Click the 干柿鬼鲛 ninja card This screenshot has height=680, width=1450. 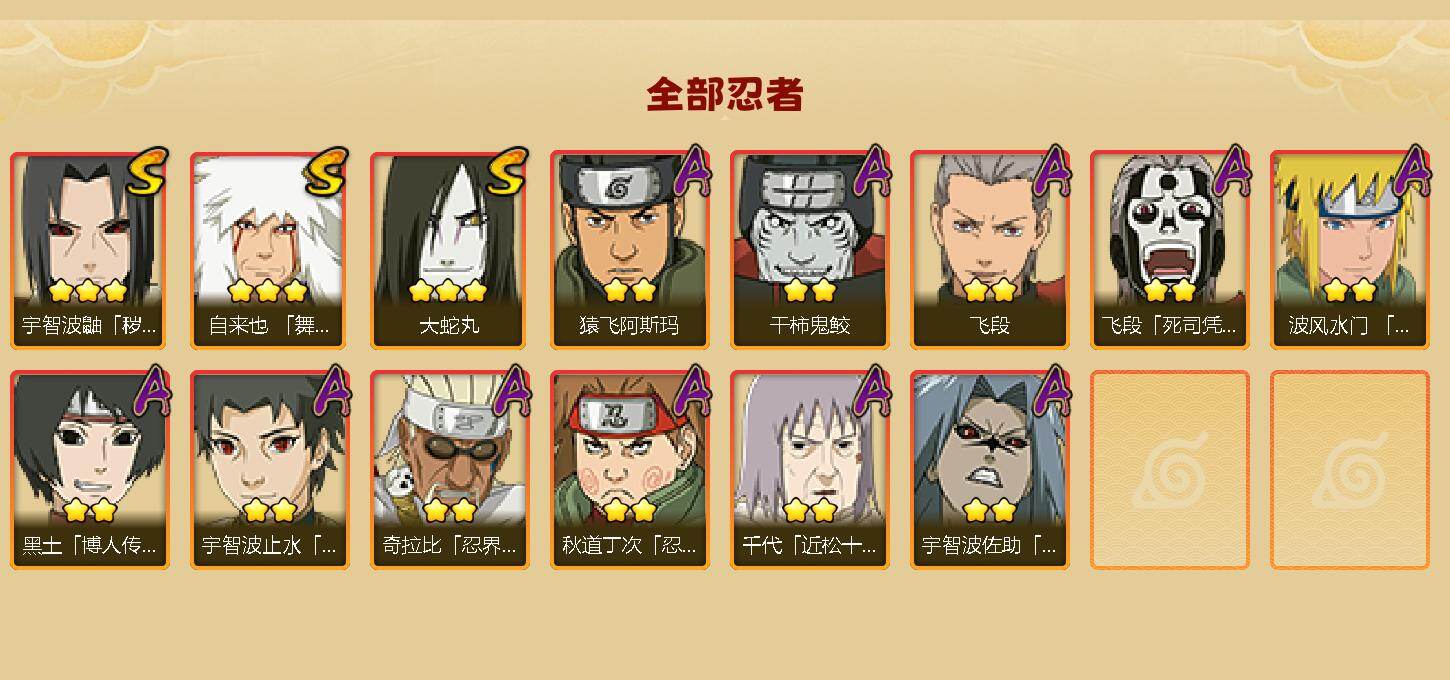point(810,250)
